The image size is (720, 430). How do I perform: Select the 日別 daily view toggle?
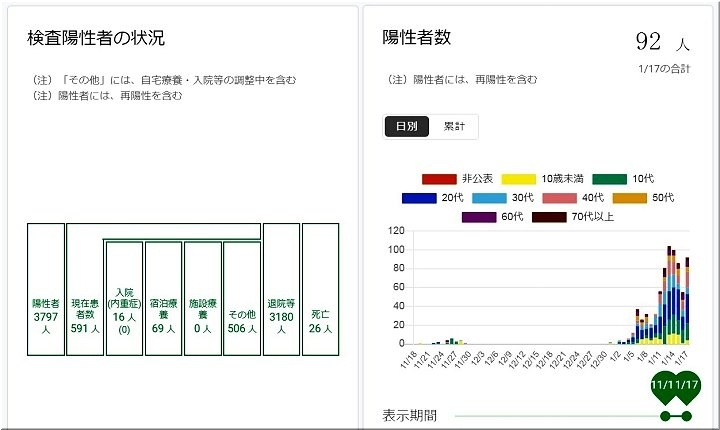click(406, 127)
